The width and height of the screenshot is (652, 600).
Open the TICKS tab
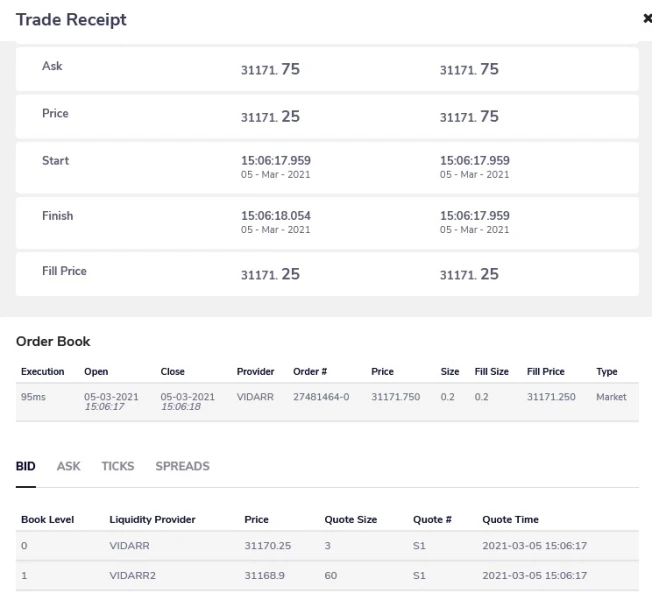pos(118,466)
